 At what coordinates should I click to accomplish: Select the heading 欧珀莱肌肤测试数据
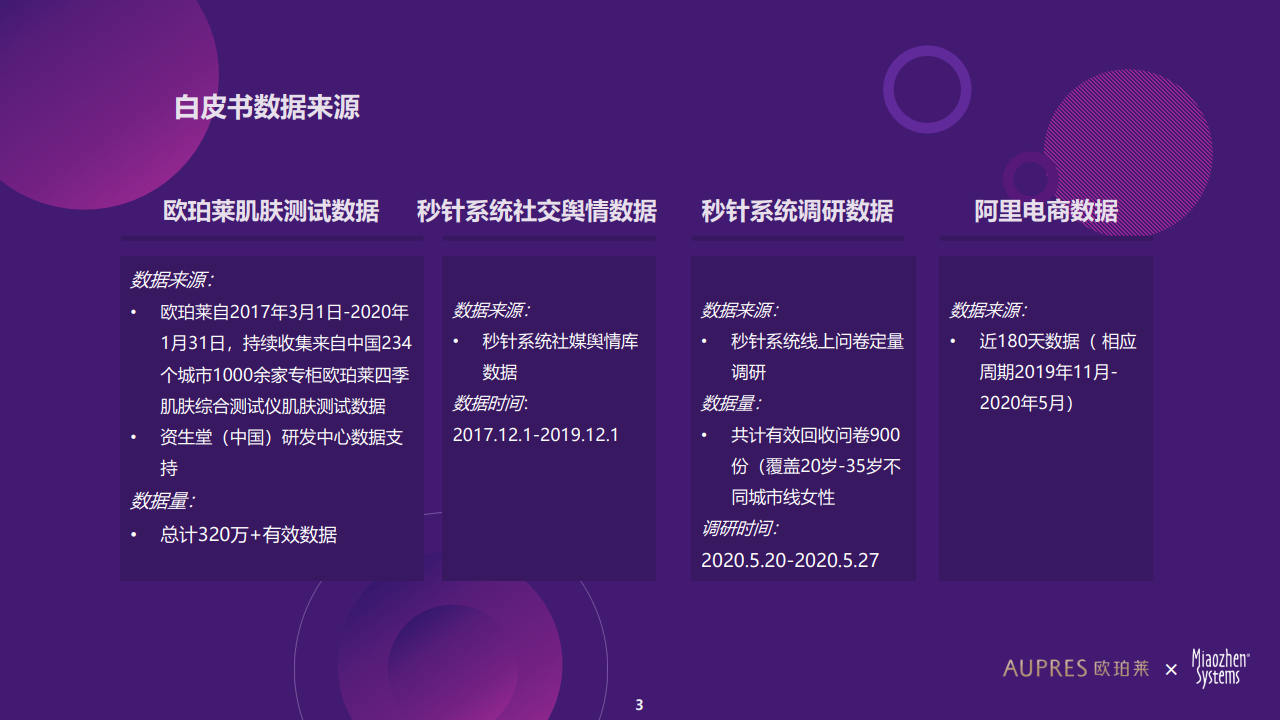pos(271,211)
